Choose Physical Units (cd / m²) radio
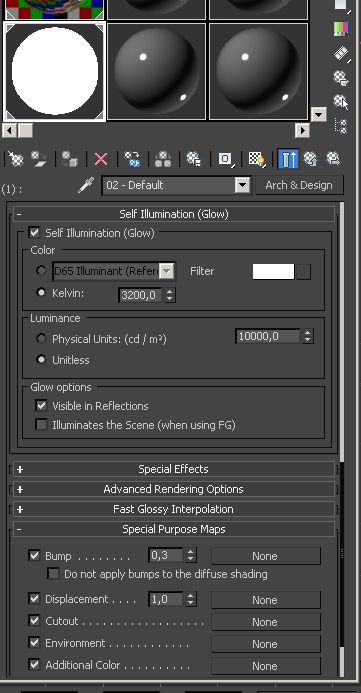Image resolution: width=361 pixels, height=693 pixels. 41,339
